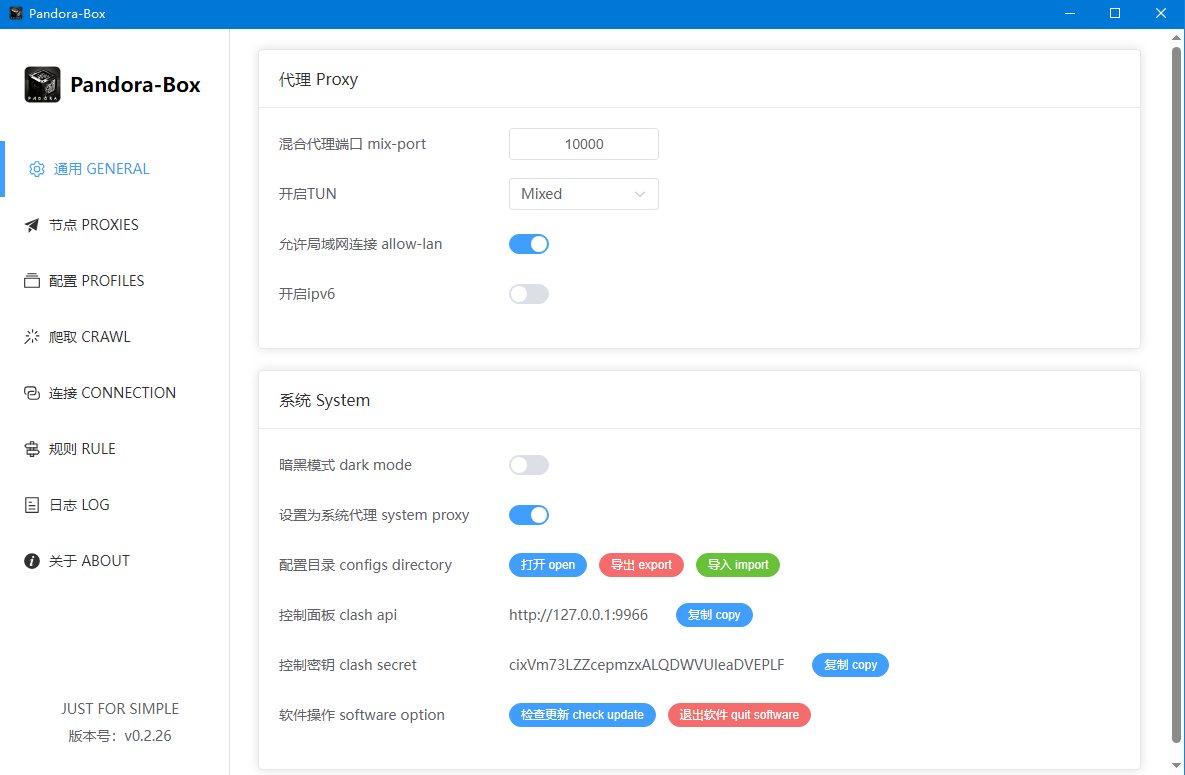Close the Pandora-Box window

coord(1161,14)
